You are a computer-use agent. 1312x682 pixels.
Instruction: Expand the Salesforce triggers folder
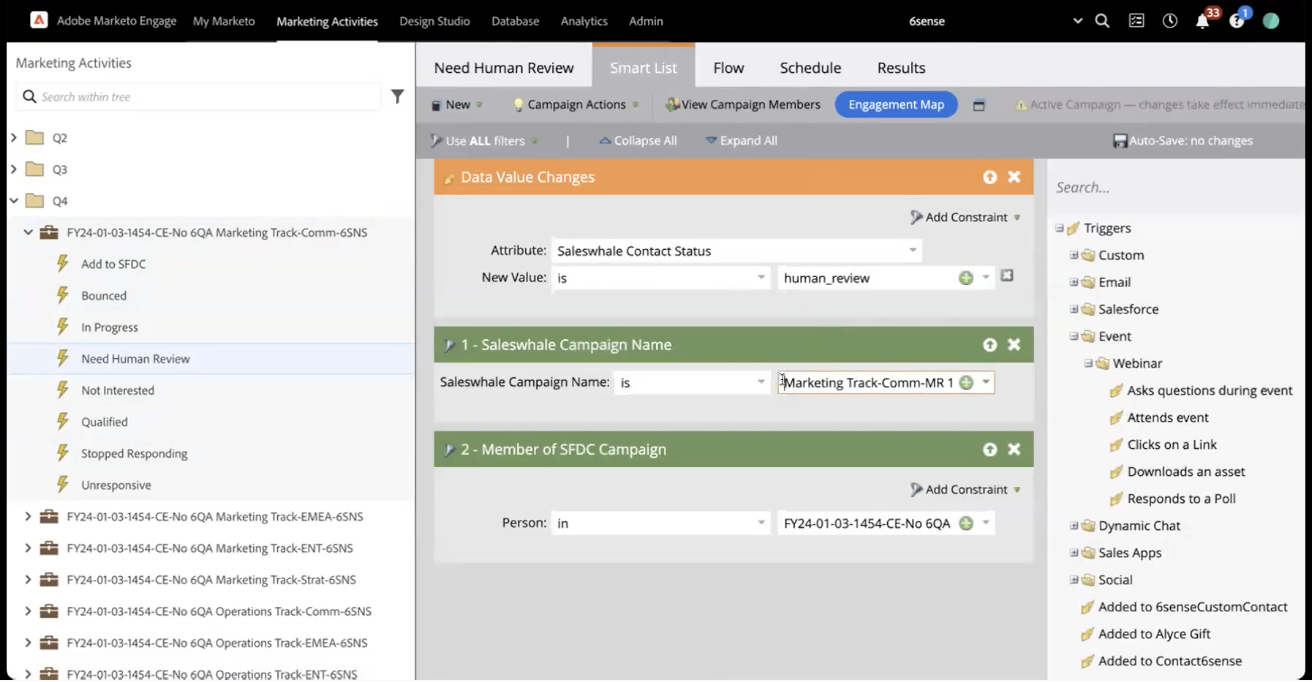pyautogui.click(x=1074, y=309)
